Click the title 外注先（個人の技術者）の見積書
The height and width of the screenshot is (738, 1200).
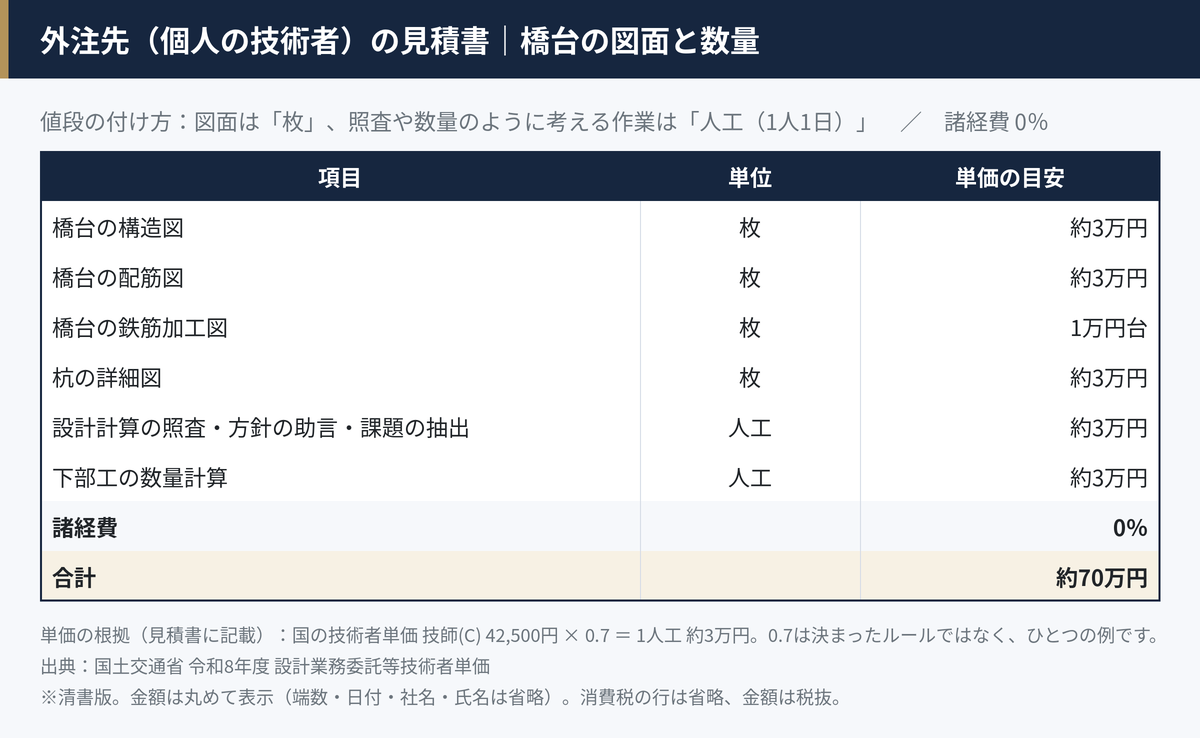coord(265,41)
